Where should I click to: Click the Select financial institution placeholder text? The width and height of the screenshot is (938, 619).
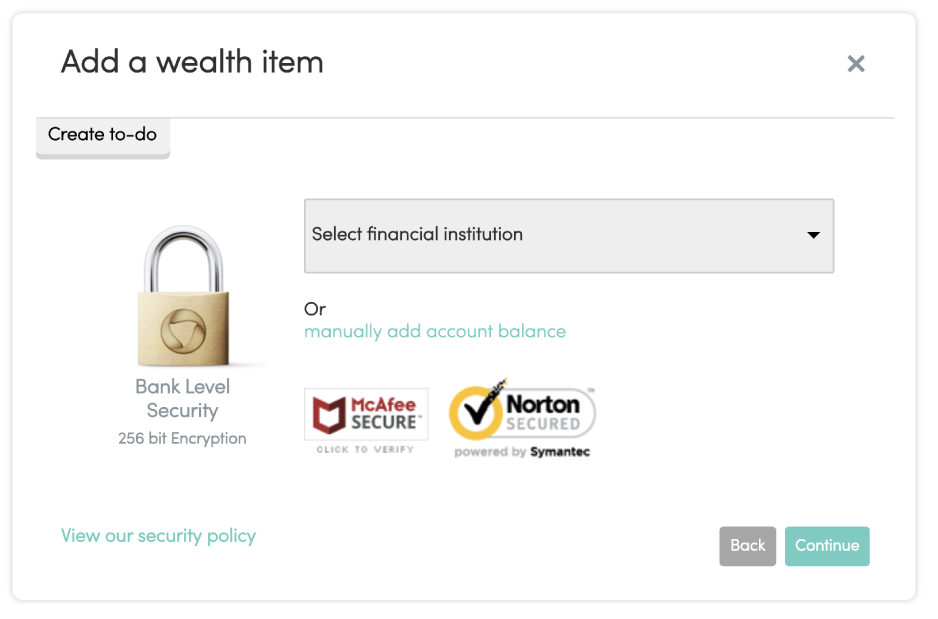click(x=417, y=234)
